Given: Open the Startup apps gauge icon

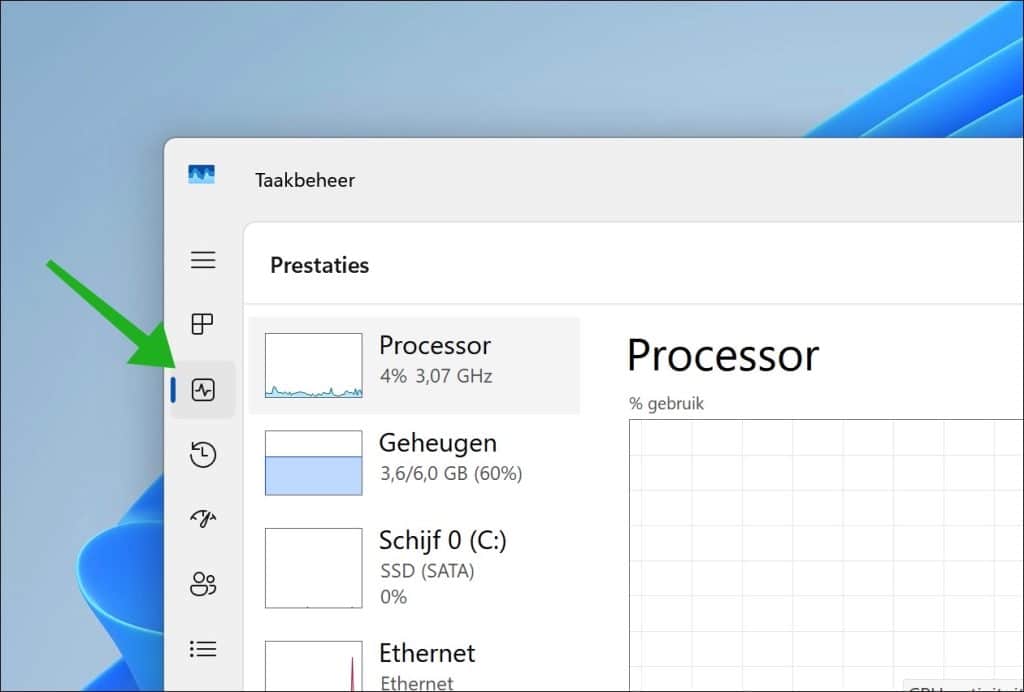Looking at the screenshot, I should tap(203, 519).
